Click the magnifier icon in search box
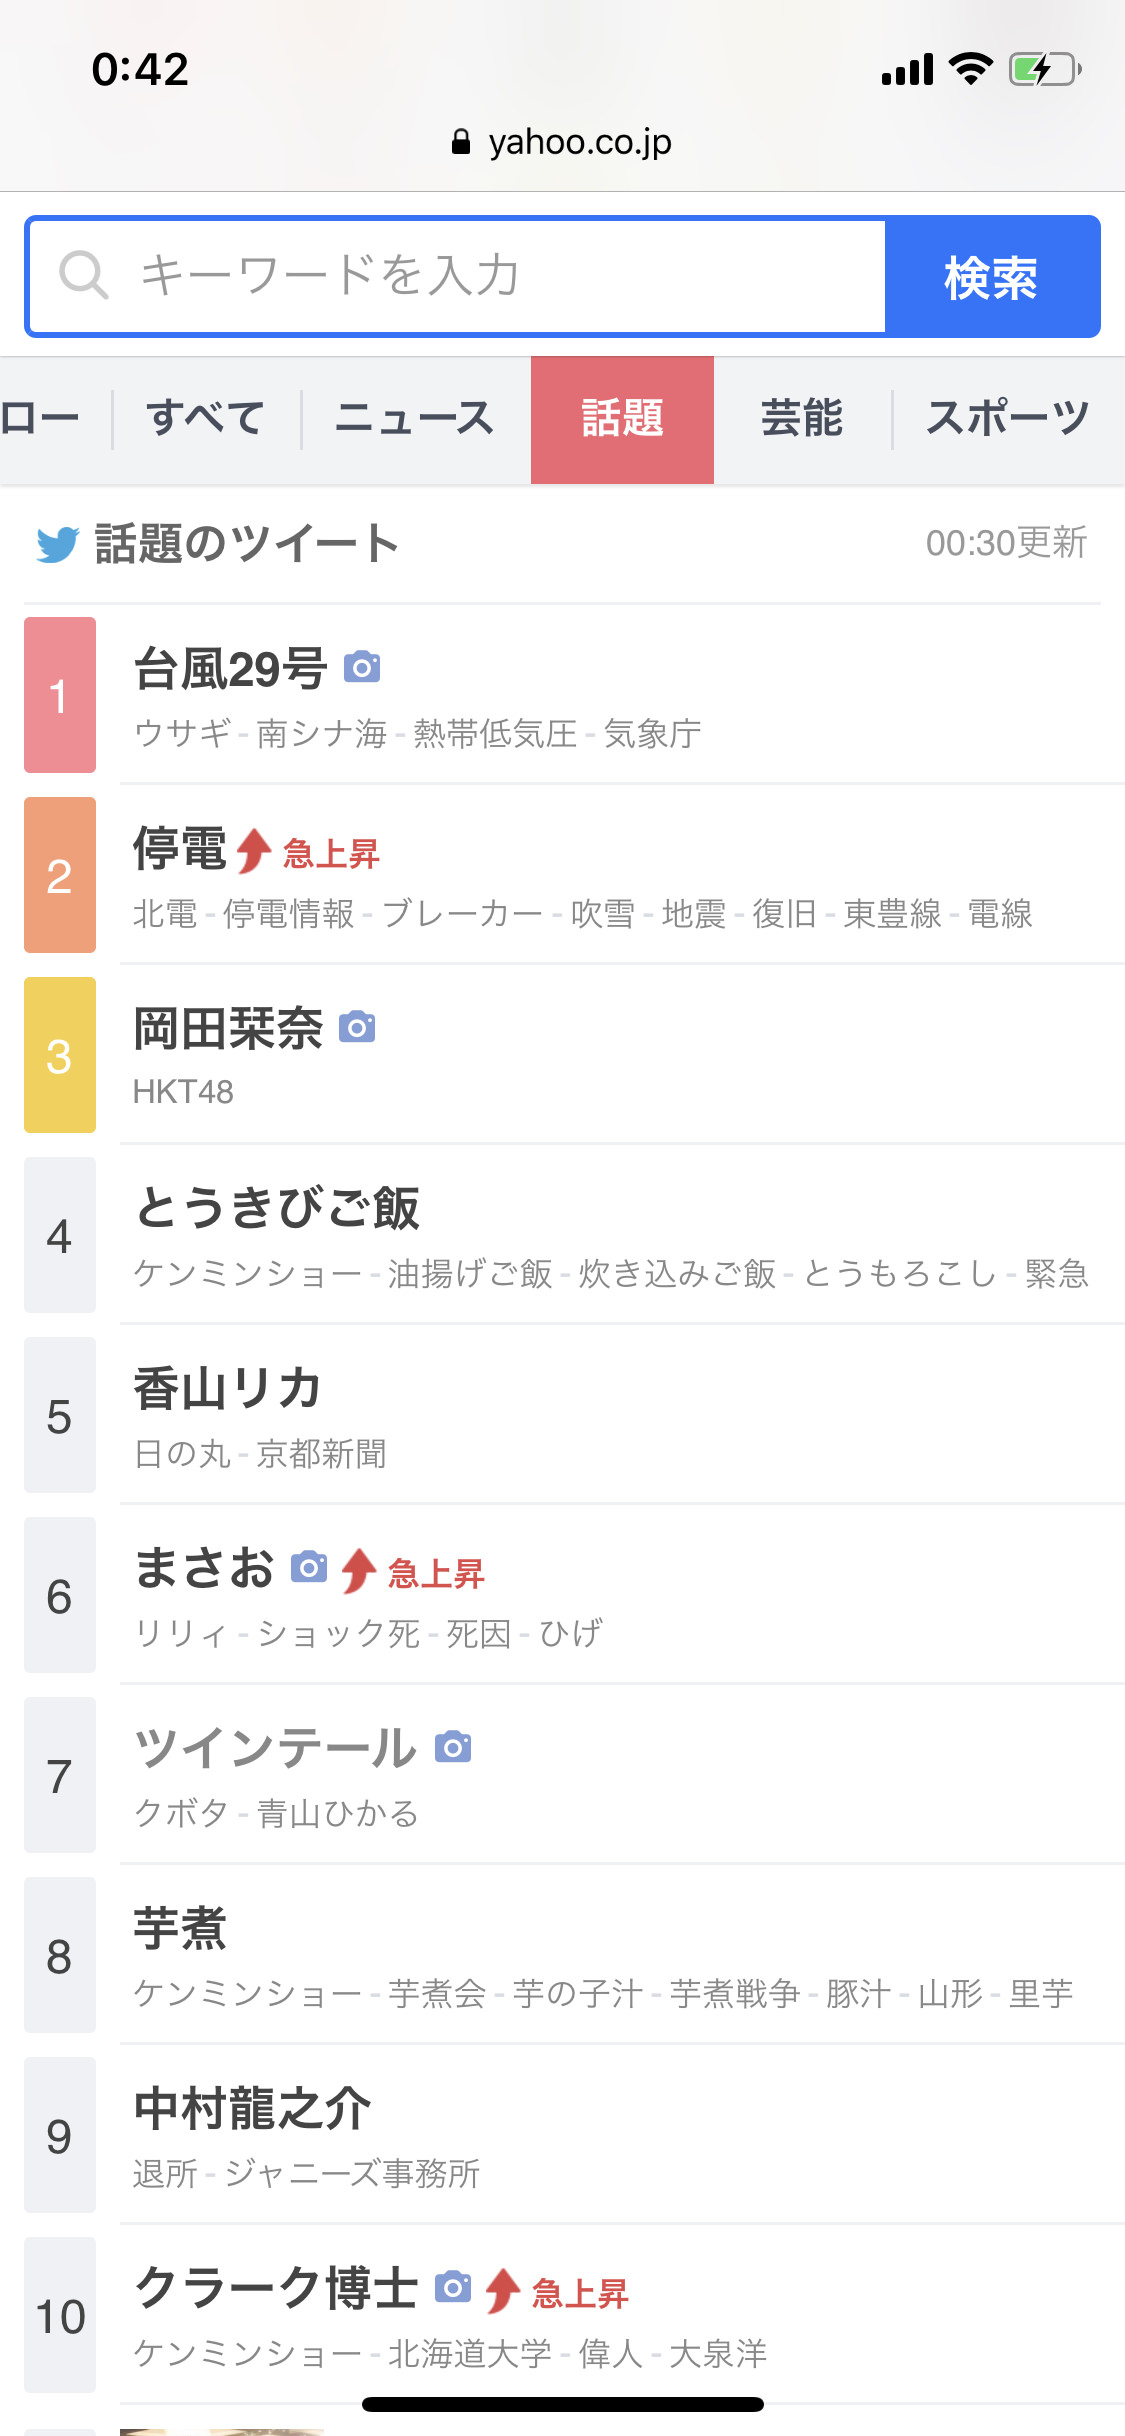Screen dimensions: 1125x2436 pos(83,275)
